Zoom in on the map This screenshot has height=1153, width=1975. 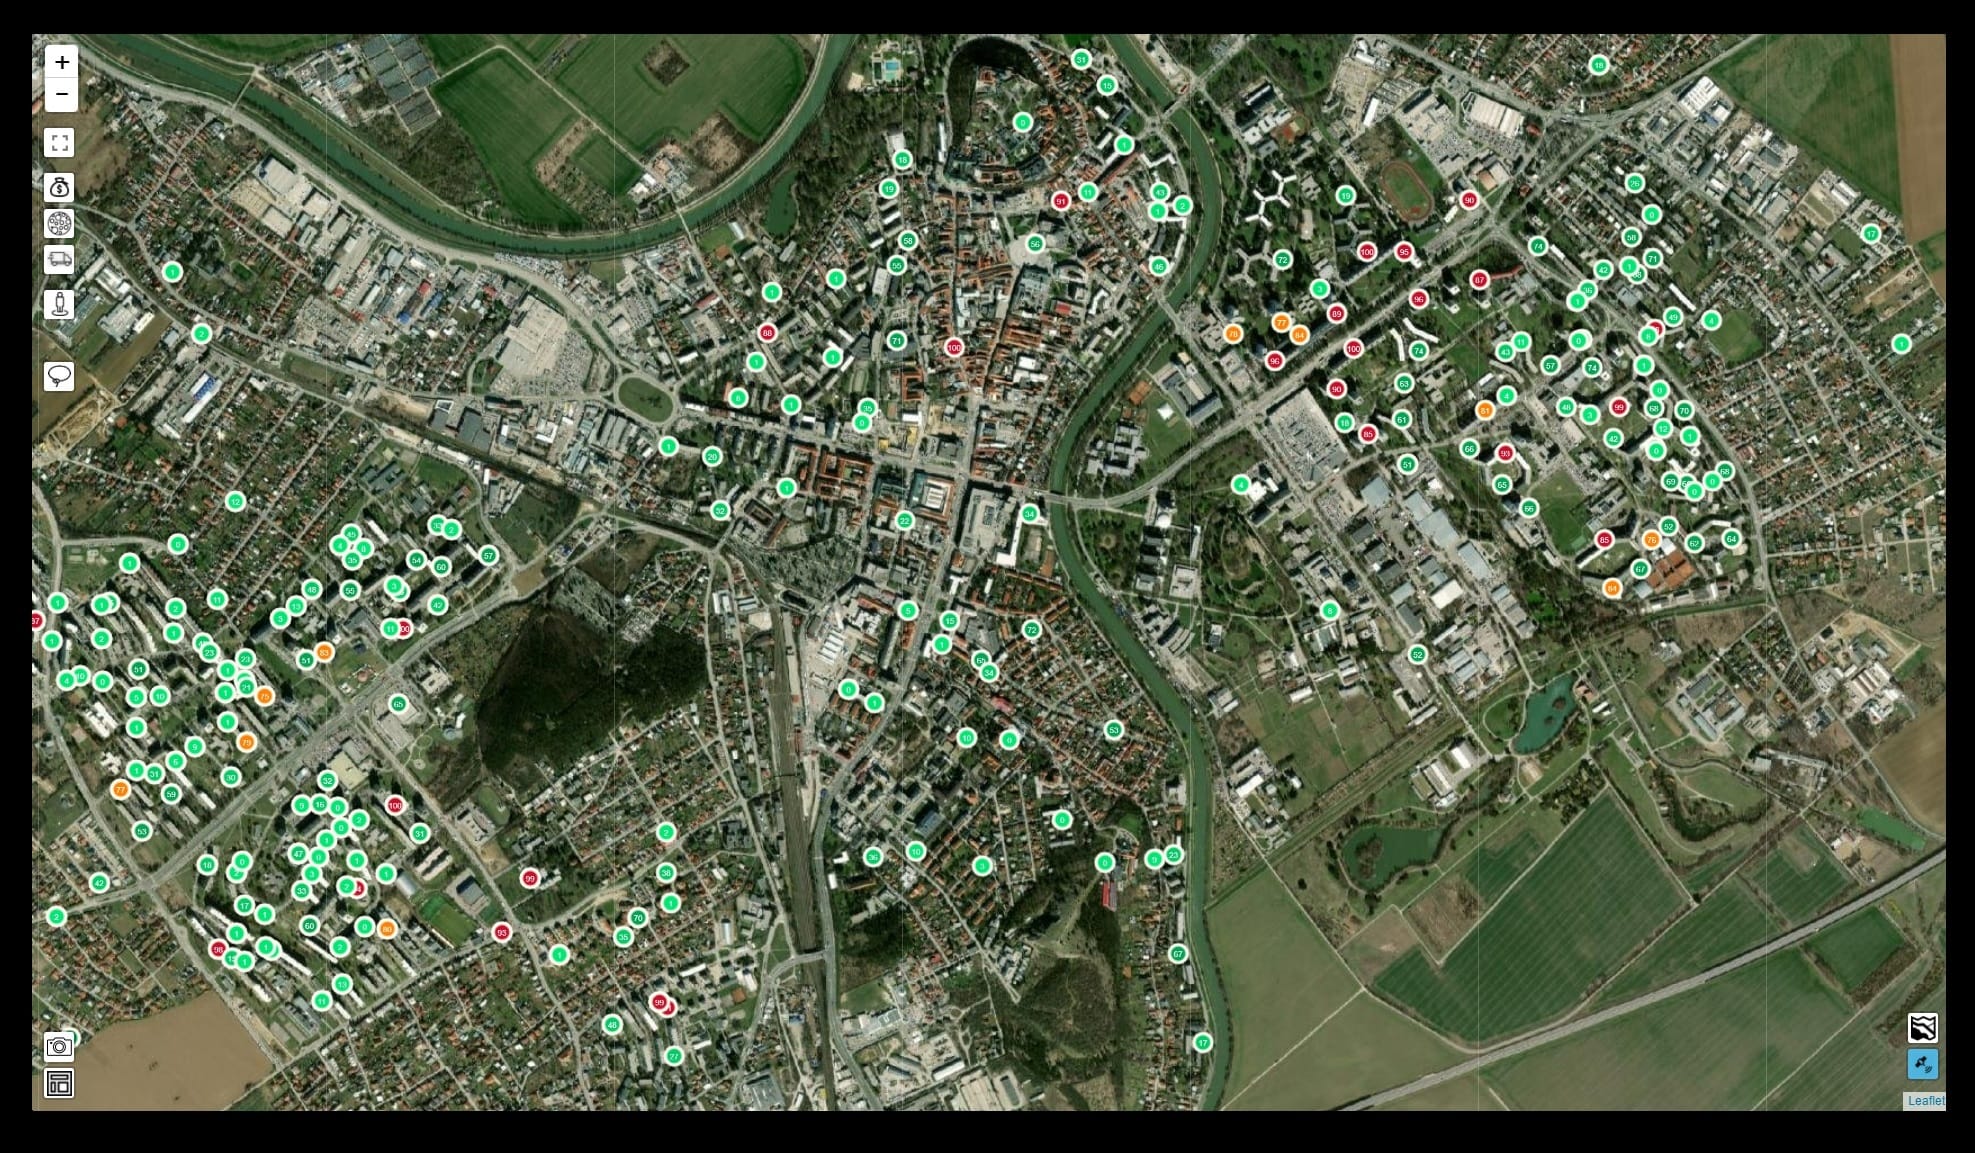(x=61, y=62)
